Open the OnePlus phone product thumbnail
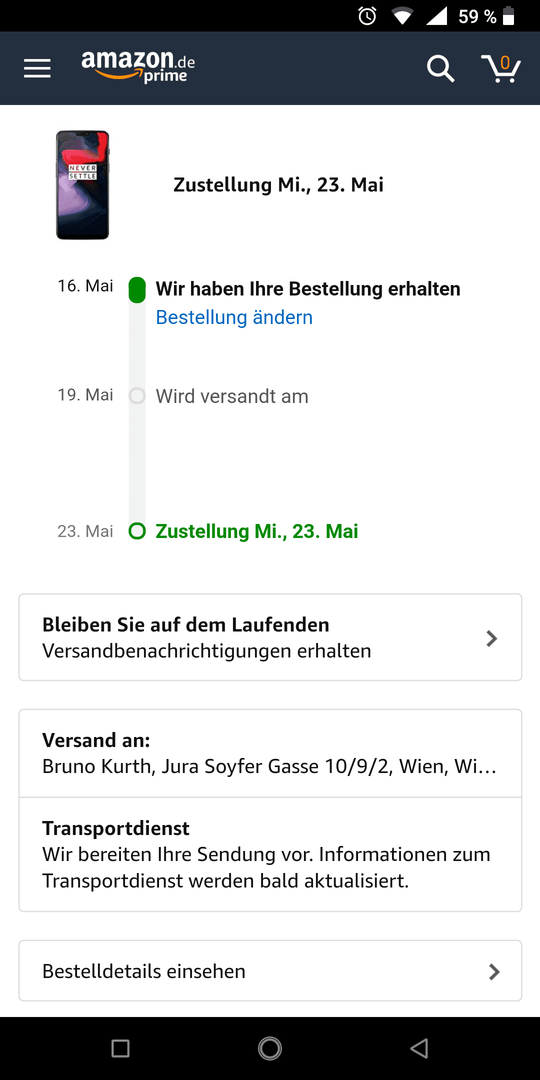 coord(83,185)
